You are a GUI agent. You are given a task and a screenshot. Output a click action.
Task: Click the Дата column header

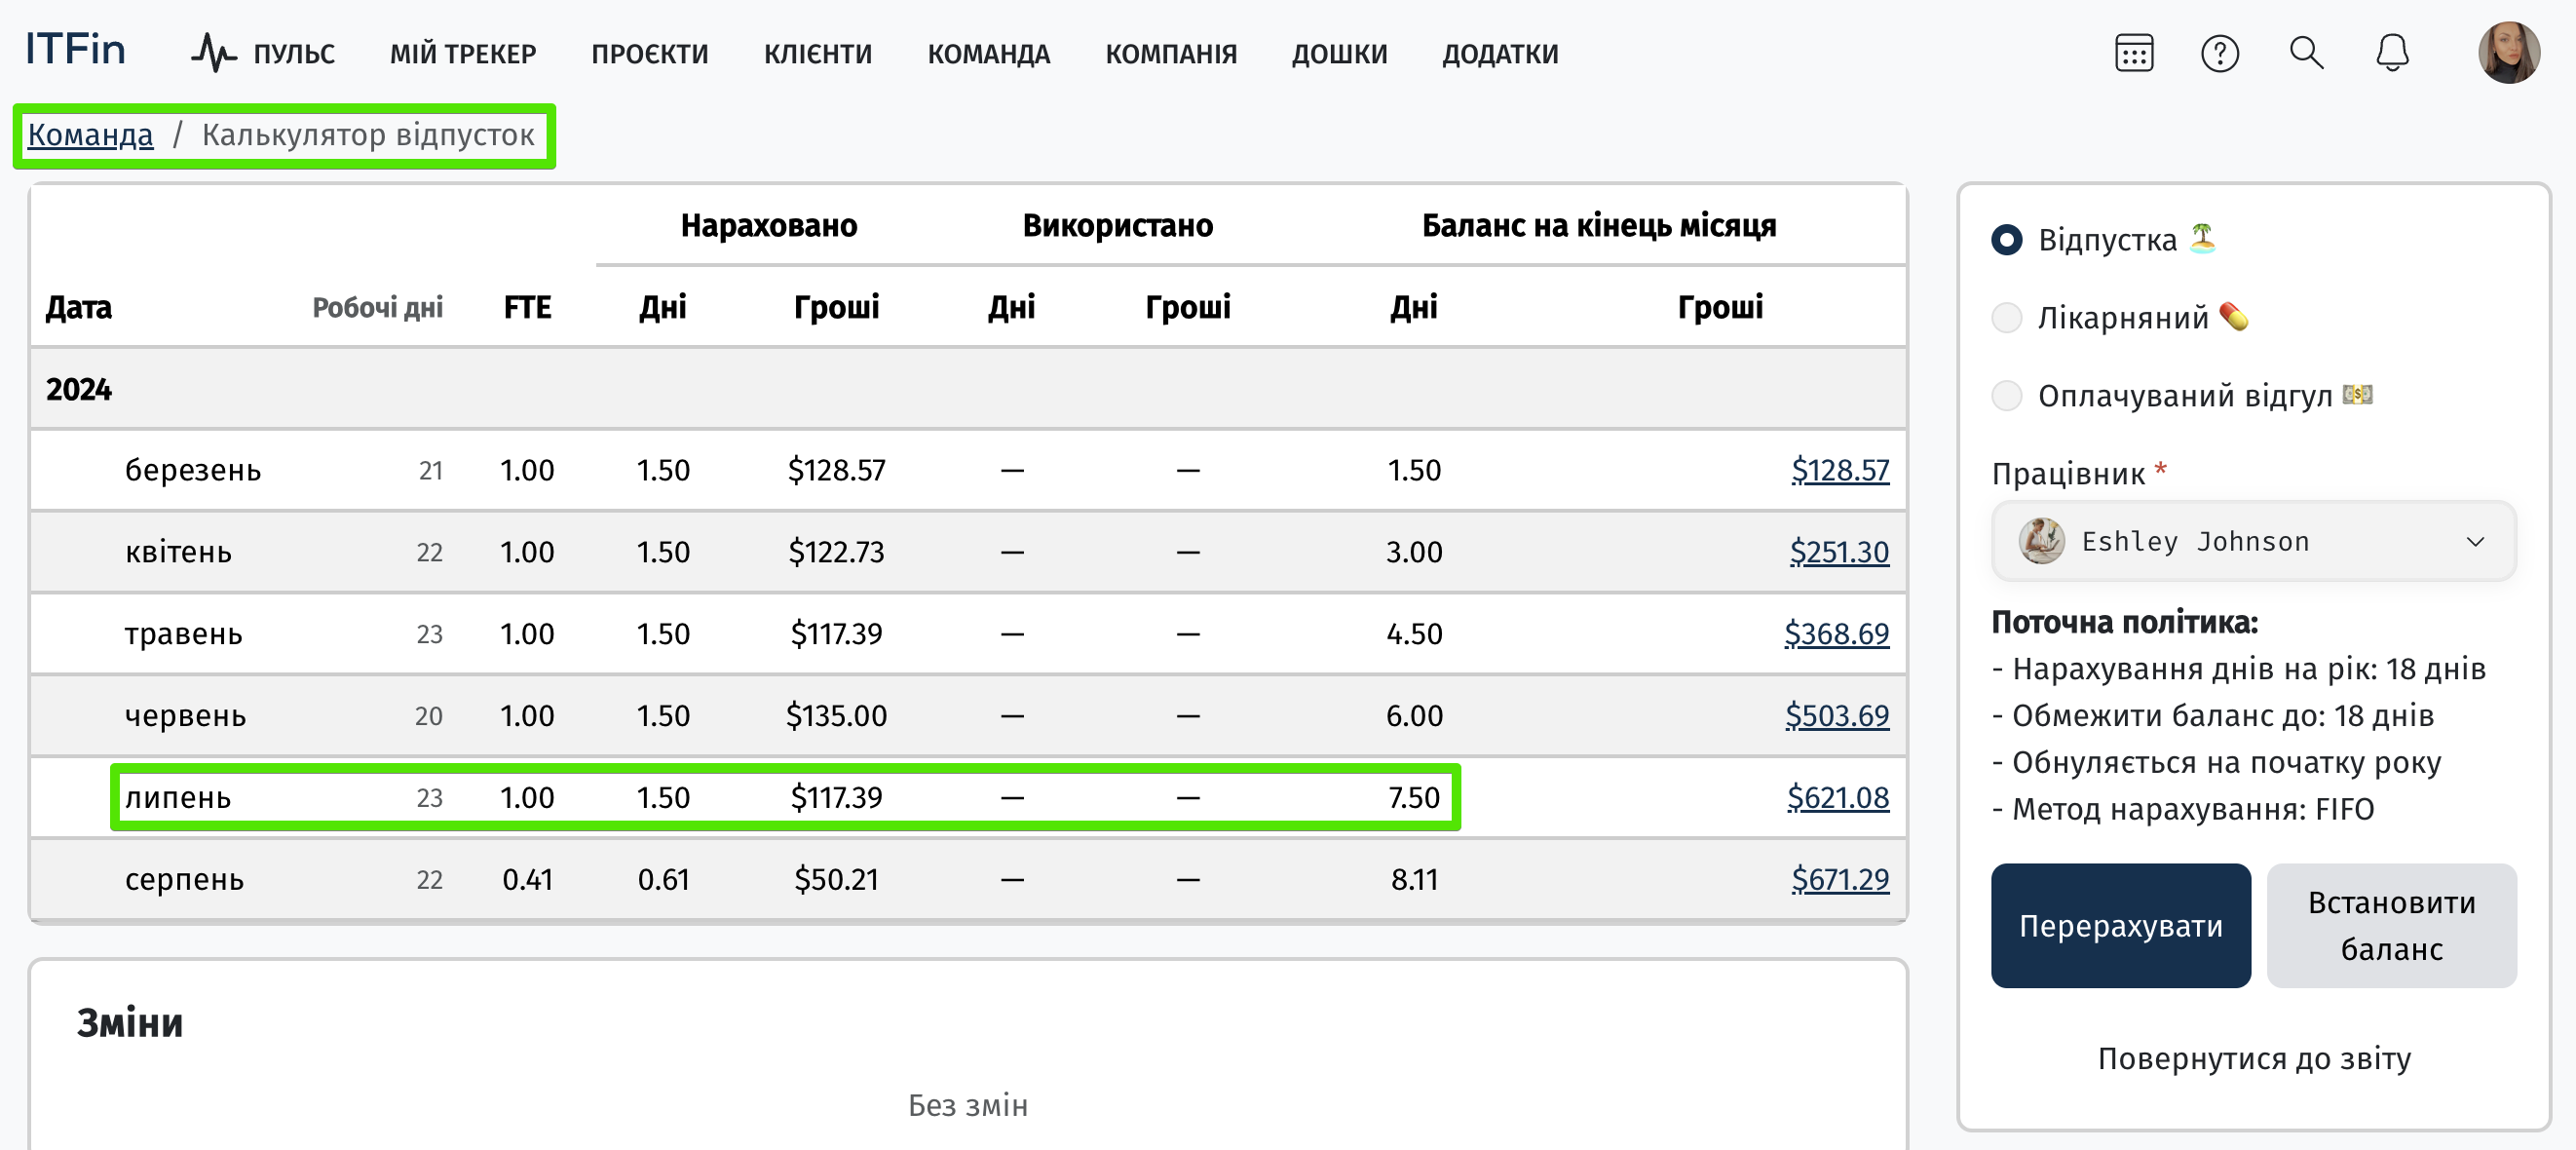coord(79,307)
